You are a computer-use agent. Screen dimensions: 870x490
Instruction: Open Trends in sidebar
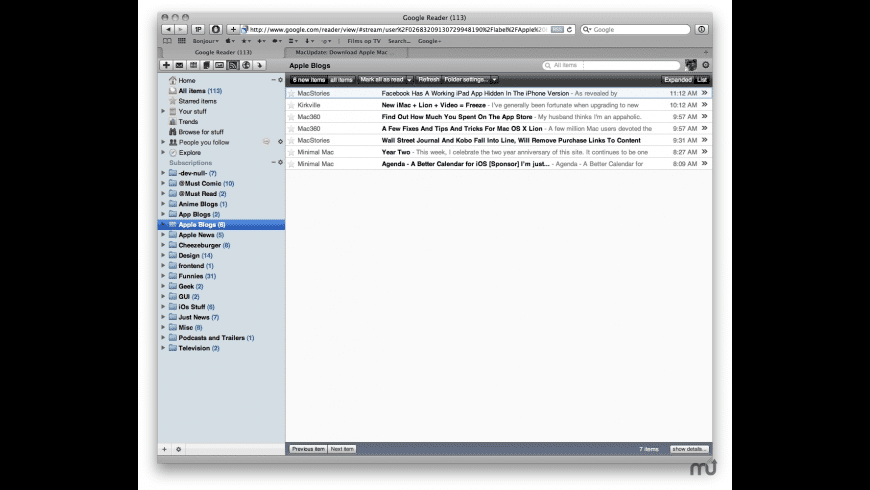(188, 122)
